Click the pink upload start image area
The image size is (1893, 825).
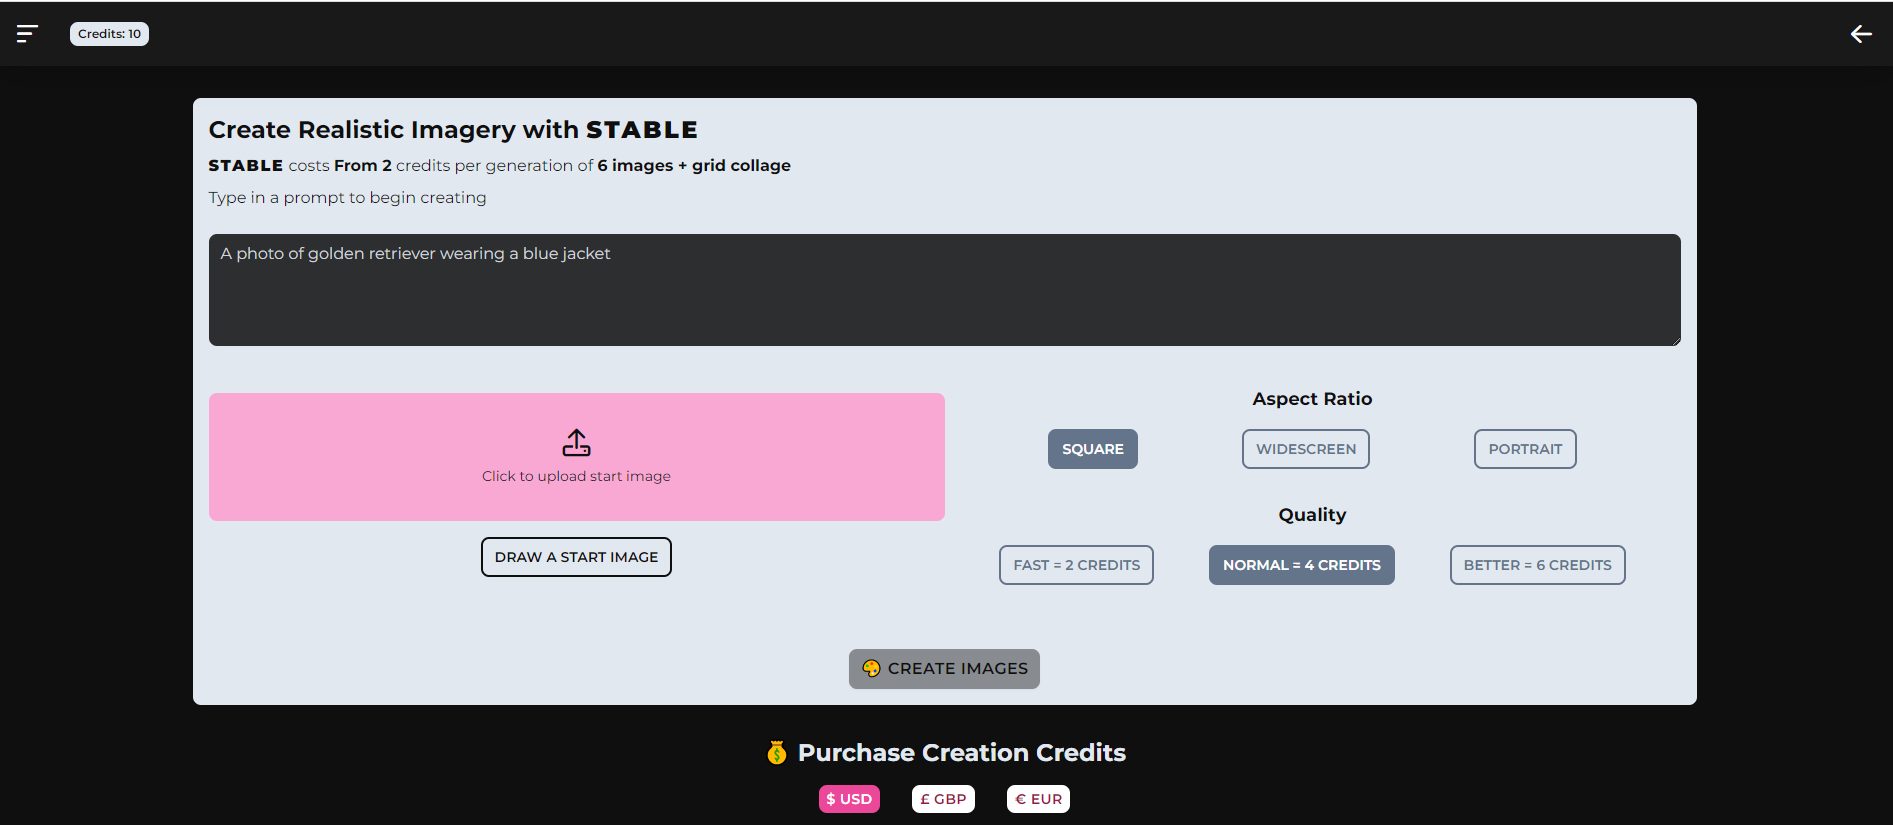click(576, 457)
